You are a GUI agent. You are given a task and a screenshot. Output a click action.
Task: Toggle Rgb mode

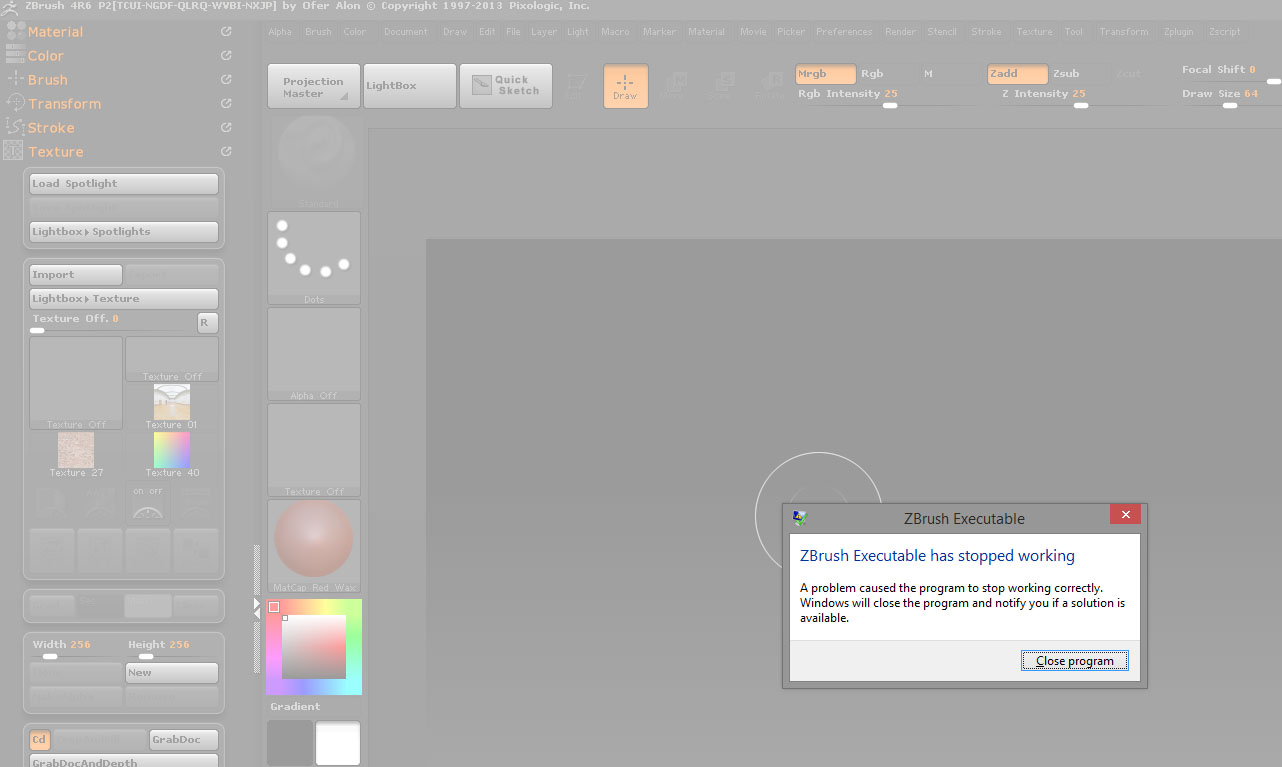[x=887, y=74]
